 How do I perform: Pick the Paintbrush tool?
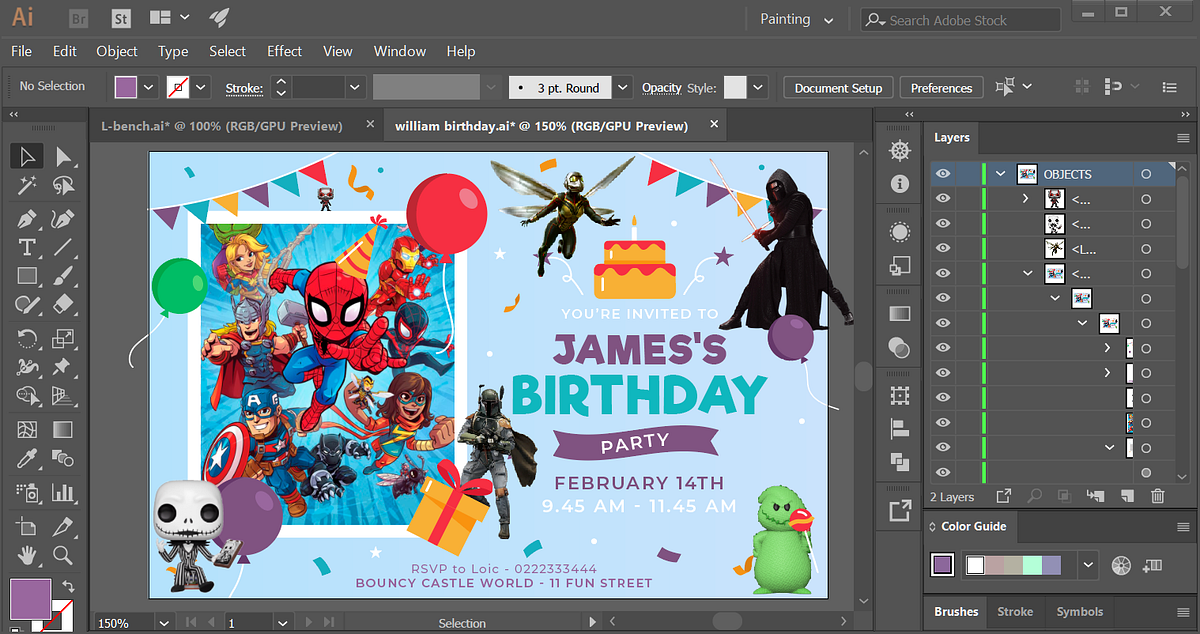point(63,276)
